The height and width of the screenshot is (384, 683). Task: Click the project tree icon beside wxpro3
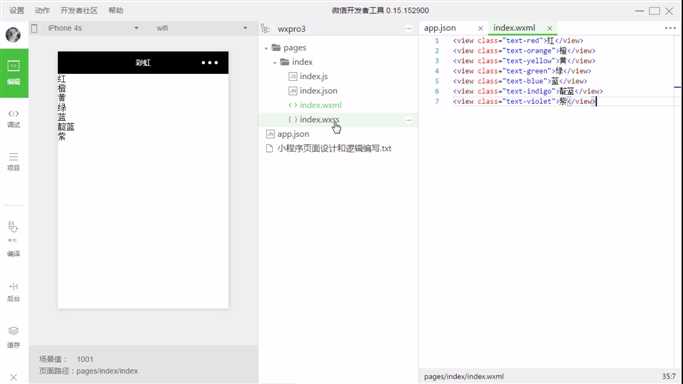click(265, 29)
